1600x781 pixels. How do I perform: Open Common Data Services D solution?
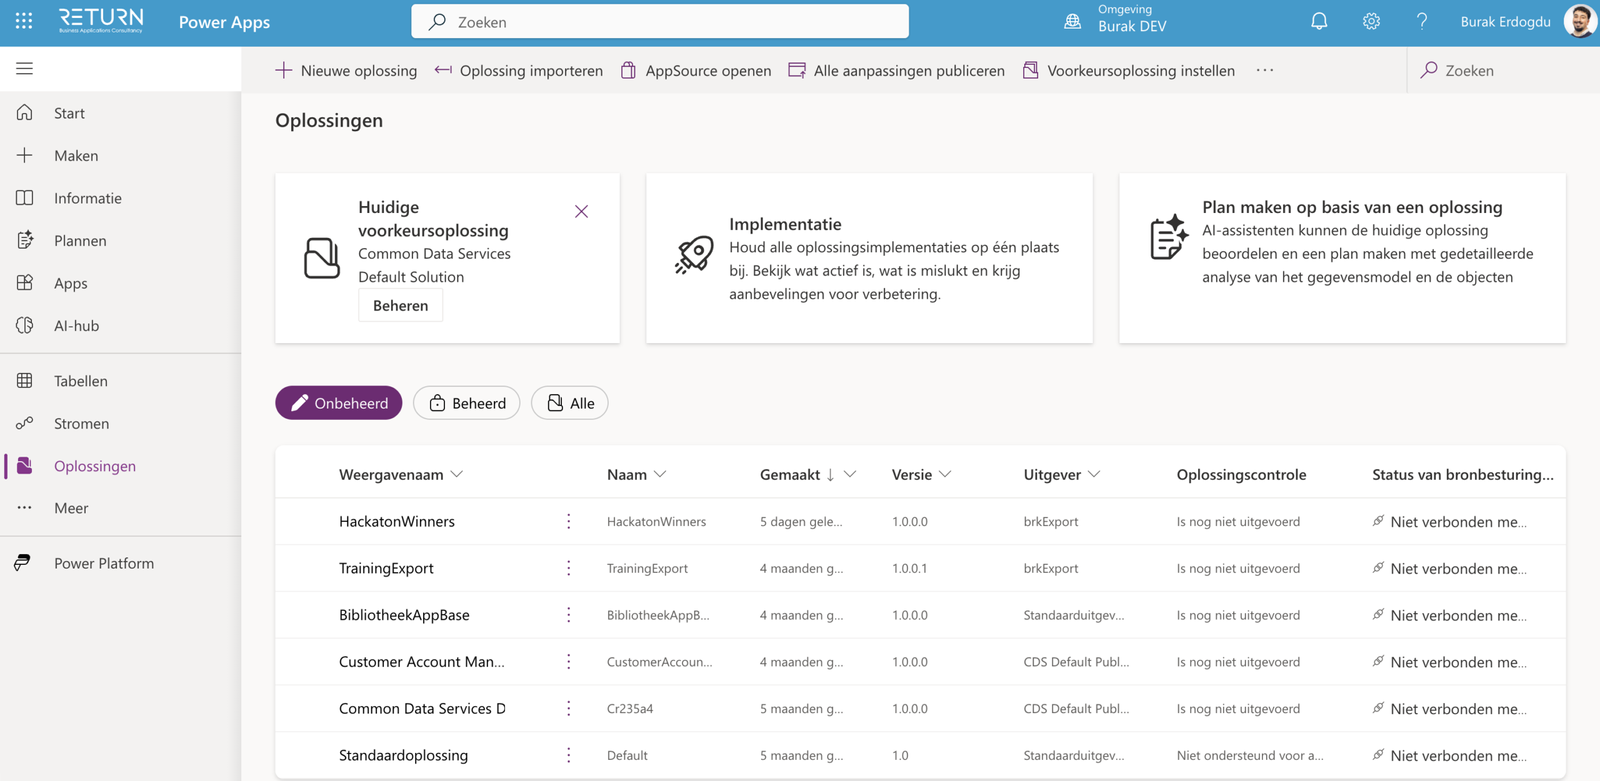pyautogui.click(x=422, y=708)
